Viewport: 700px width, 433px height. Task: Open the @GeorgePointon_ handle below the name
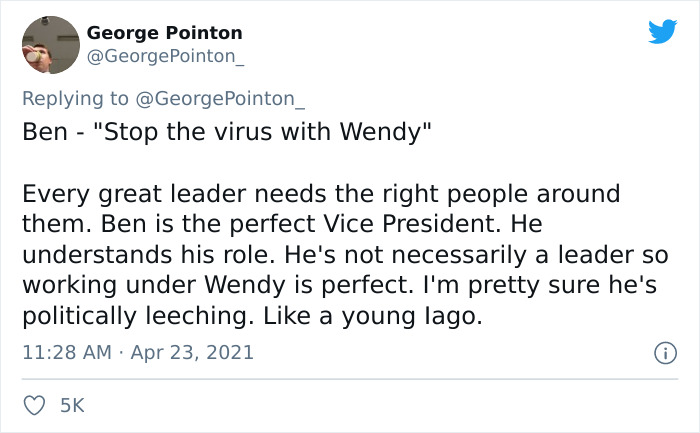click(x=164, y=57)
